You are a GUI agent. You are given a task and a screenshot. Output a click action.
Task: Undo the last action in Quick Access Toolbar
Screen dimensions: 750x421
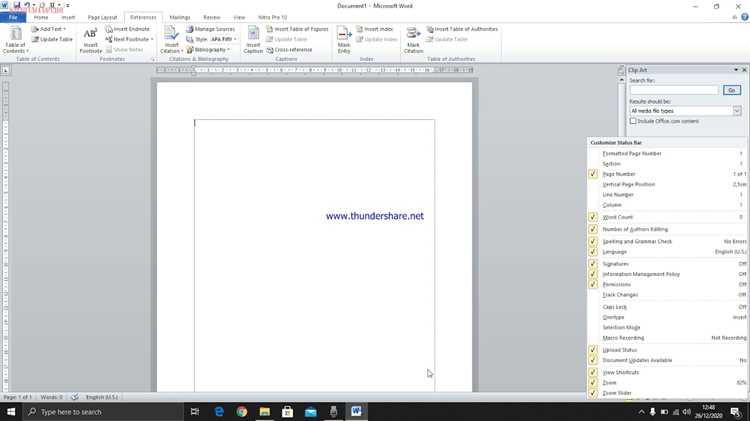[x=28, y=5]
